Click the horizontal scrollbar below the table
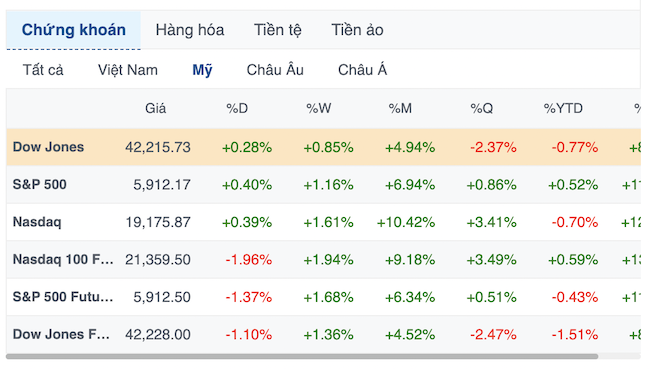The width and height of the screenshot is (650, 369). pos(302,356)
